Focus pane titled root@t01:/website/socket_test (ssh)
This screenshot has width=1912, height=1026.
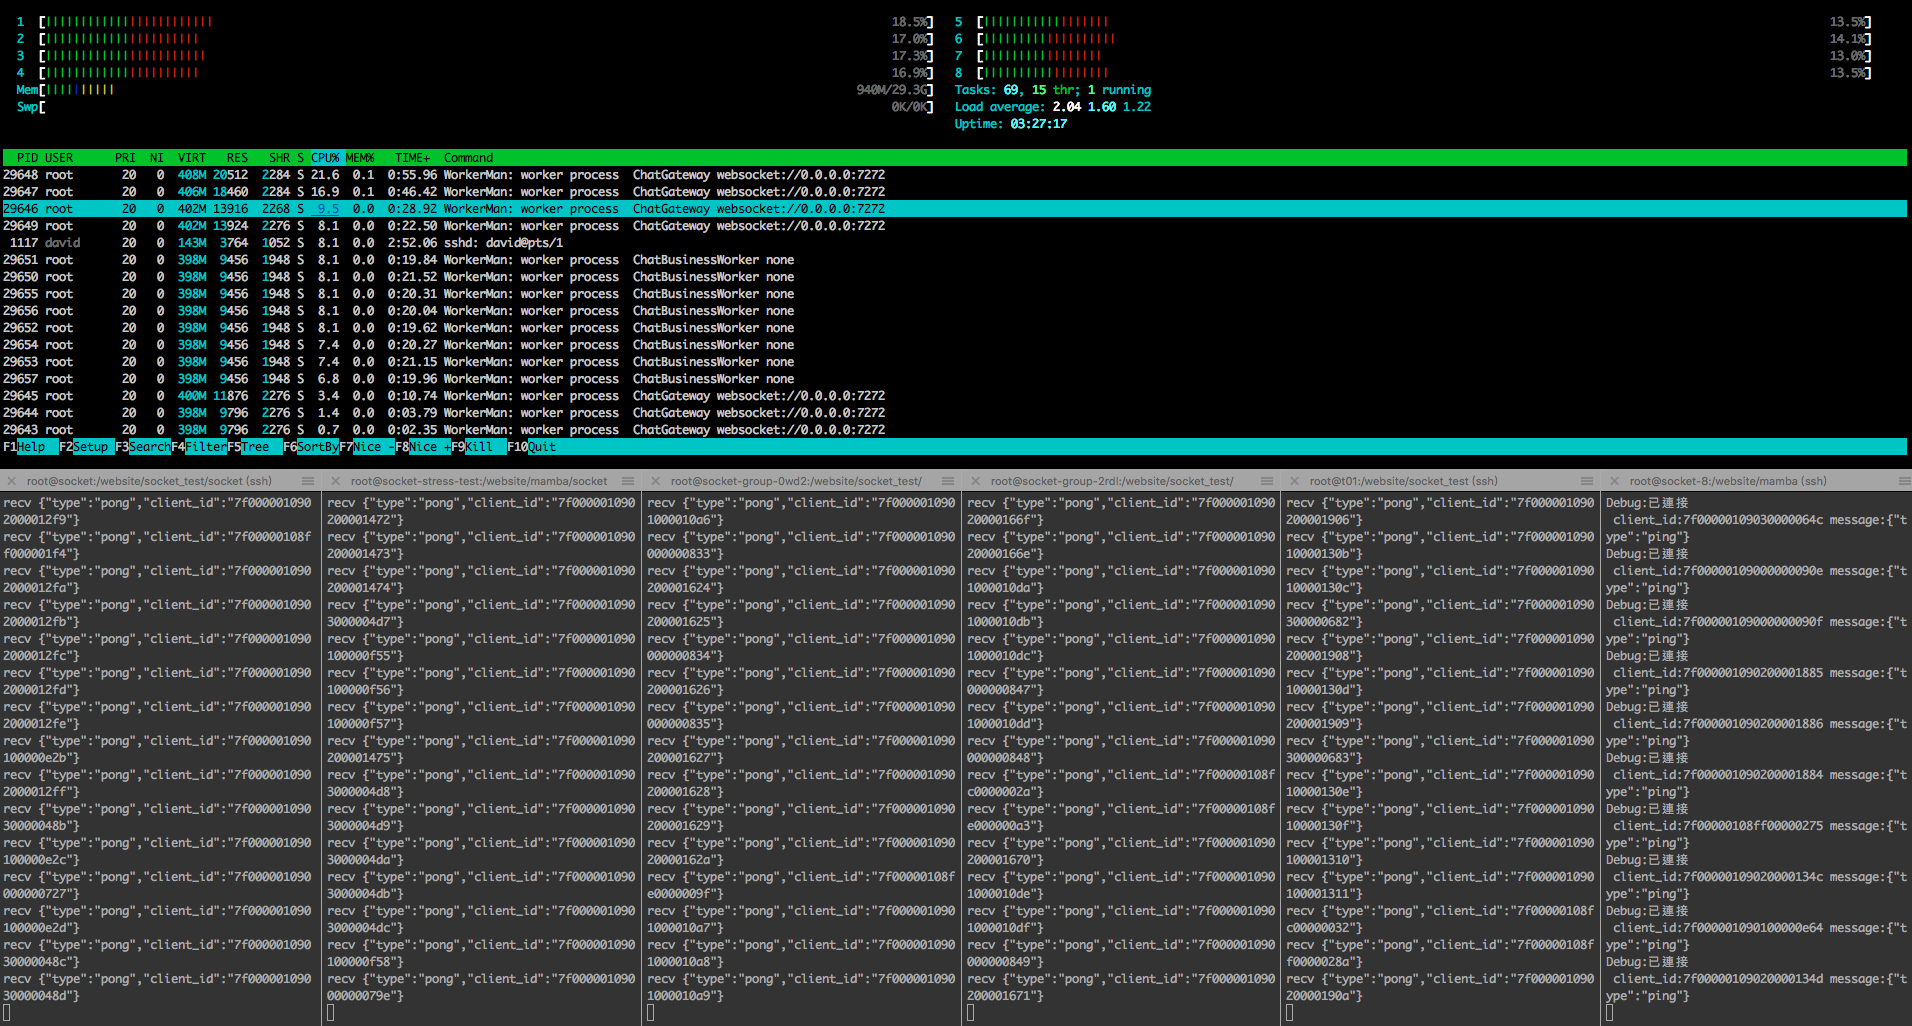[1404, 481]
